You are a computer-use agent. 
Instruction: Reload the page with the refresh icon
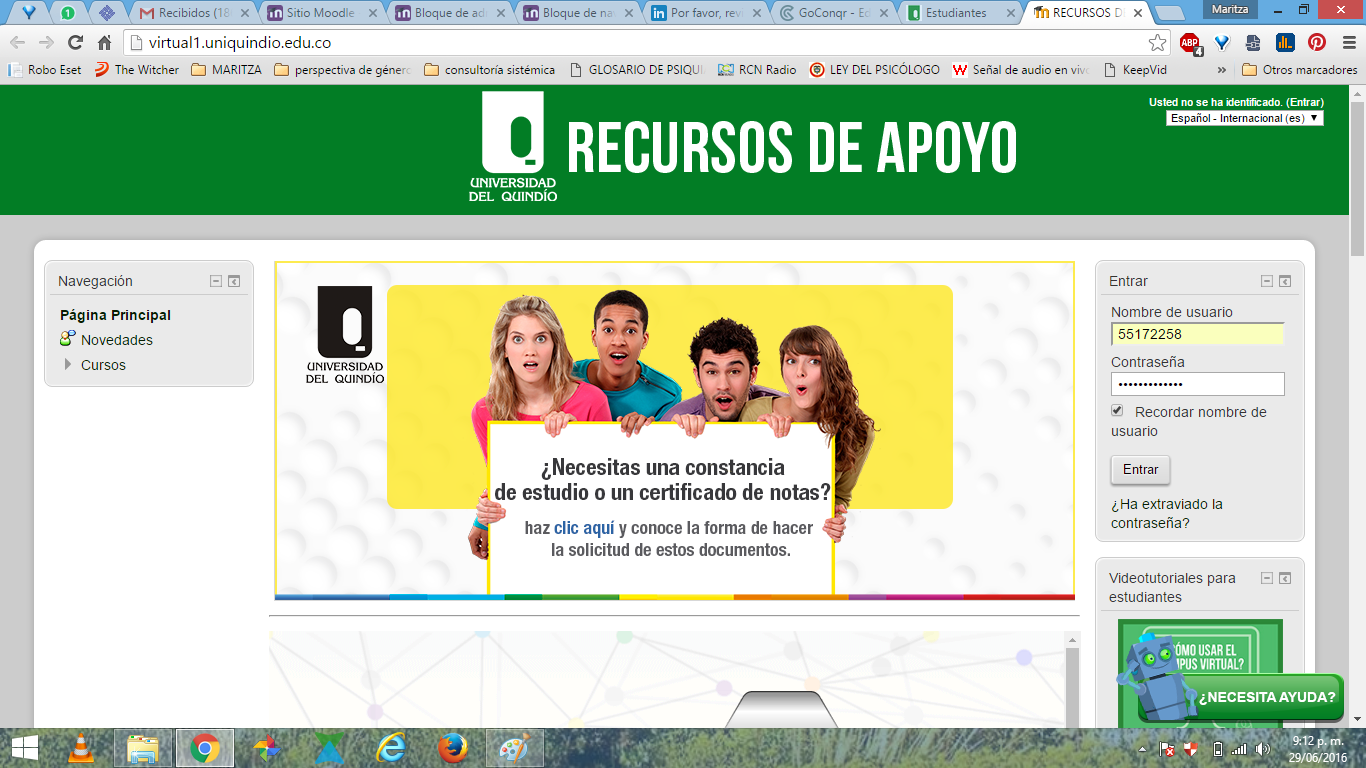point(75,43)
